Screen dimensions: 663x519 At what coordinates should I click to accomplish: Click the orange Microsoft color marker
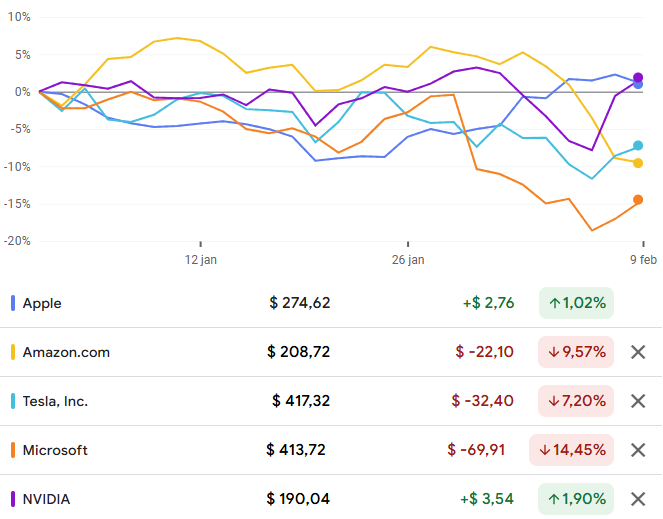(x=13, y=450)
